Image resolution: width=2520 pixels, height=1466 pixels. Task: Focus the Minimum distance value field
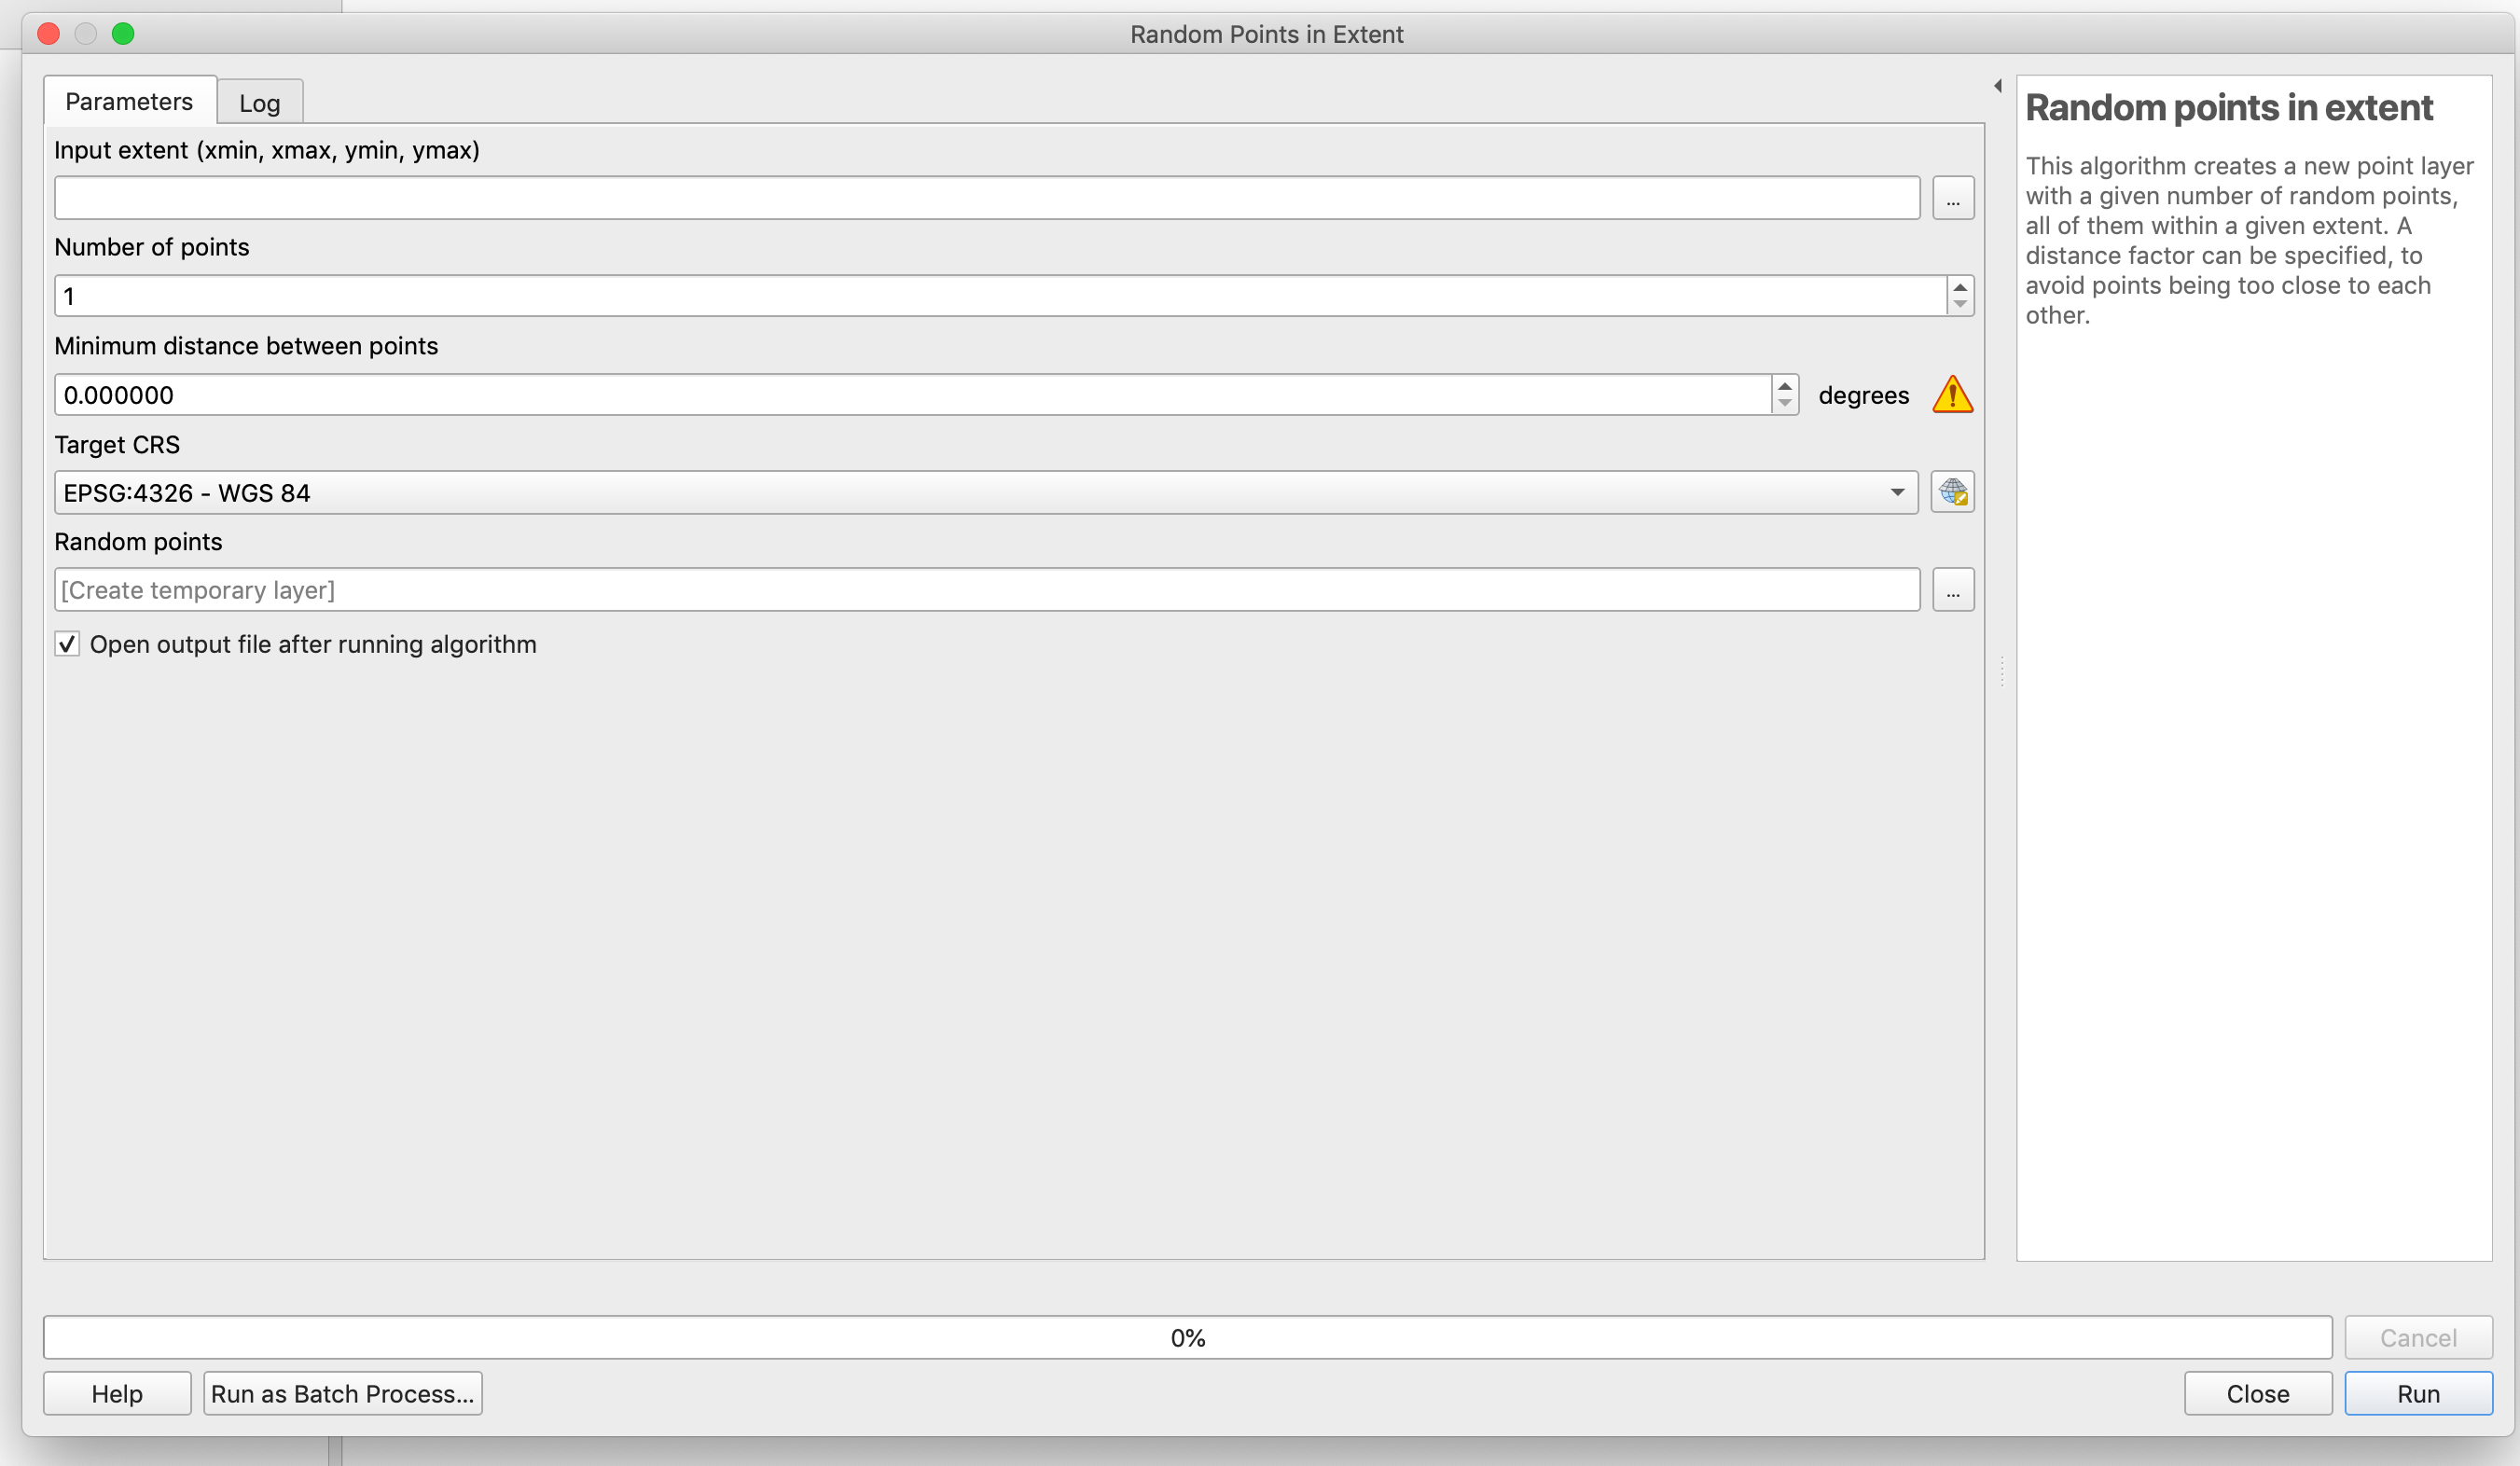[913, 395]
